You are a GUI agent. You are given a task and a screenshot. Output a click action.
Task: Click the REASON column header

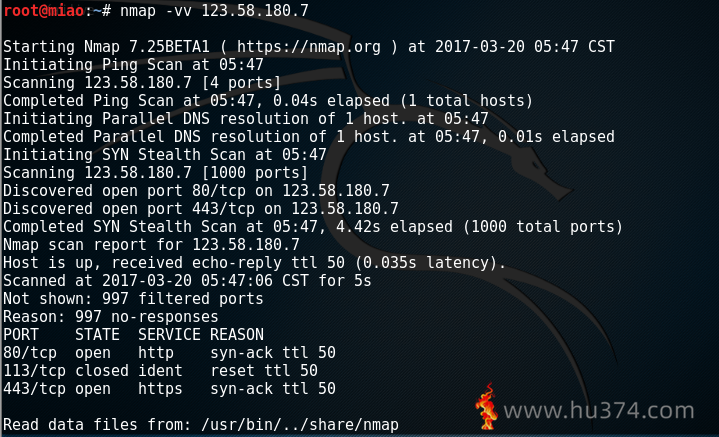pyautogui.click(x=237, y=335)
